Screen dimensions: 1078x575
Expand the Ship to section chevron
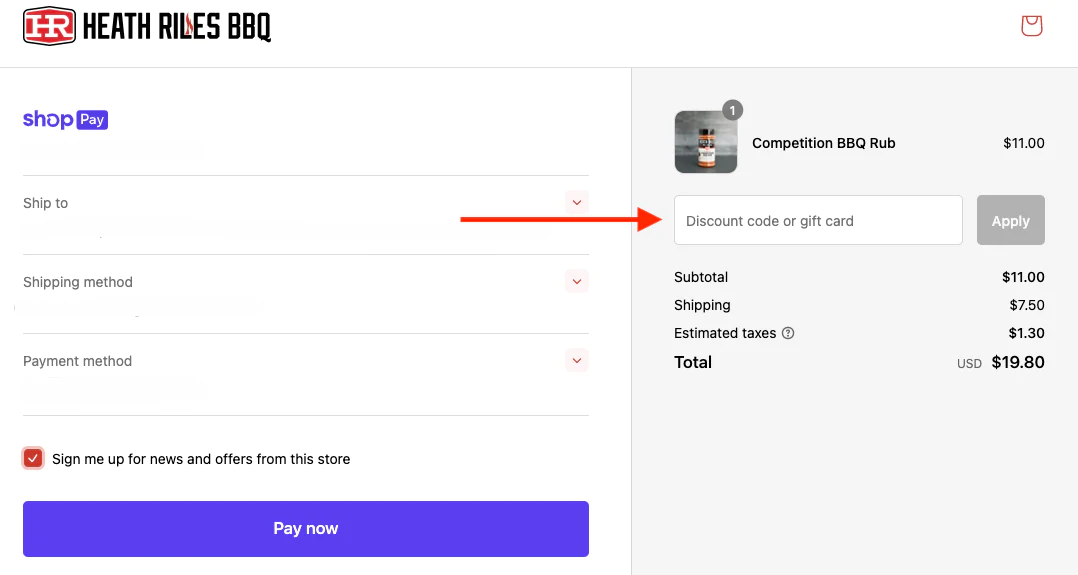pyautogui.click(x=577, y=202)
